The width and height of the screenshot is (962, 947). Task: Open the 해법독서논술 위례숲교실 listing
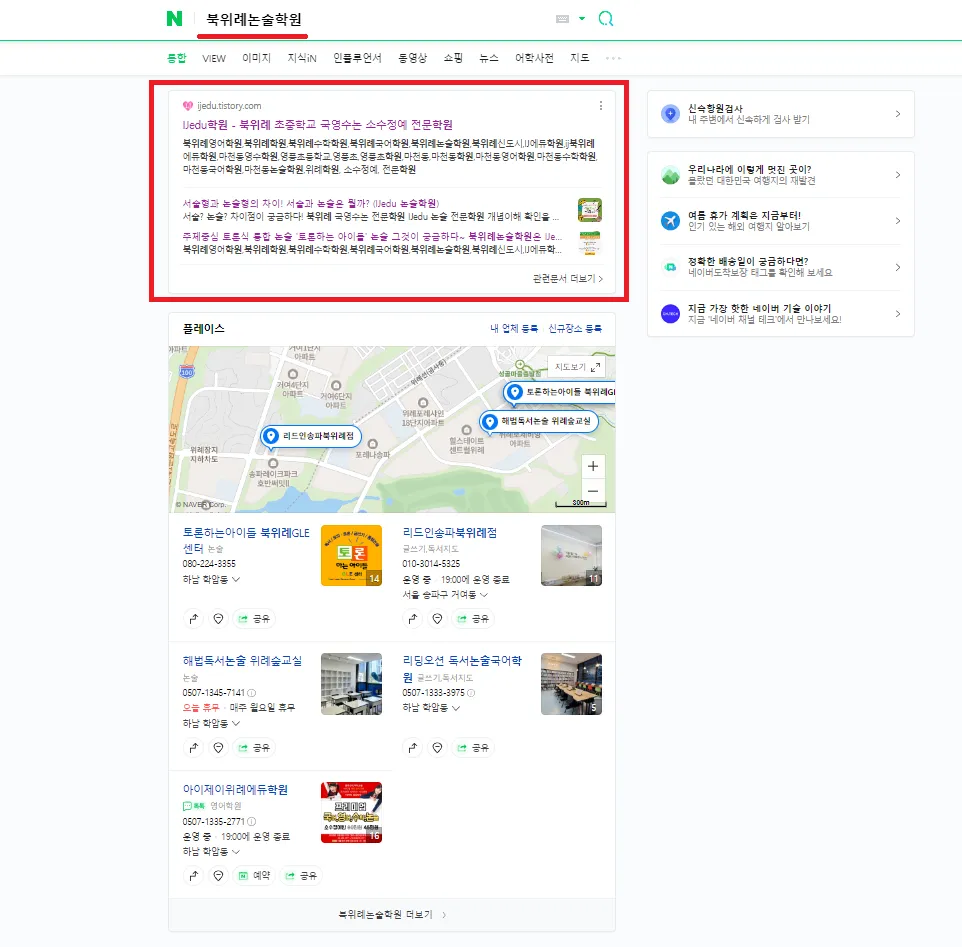point(242,661)
